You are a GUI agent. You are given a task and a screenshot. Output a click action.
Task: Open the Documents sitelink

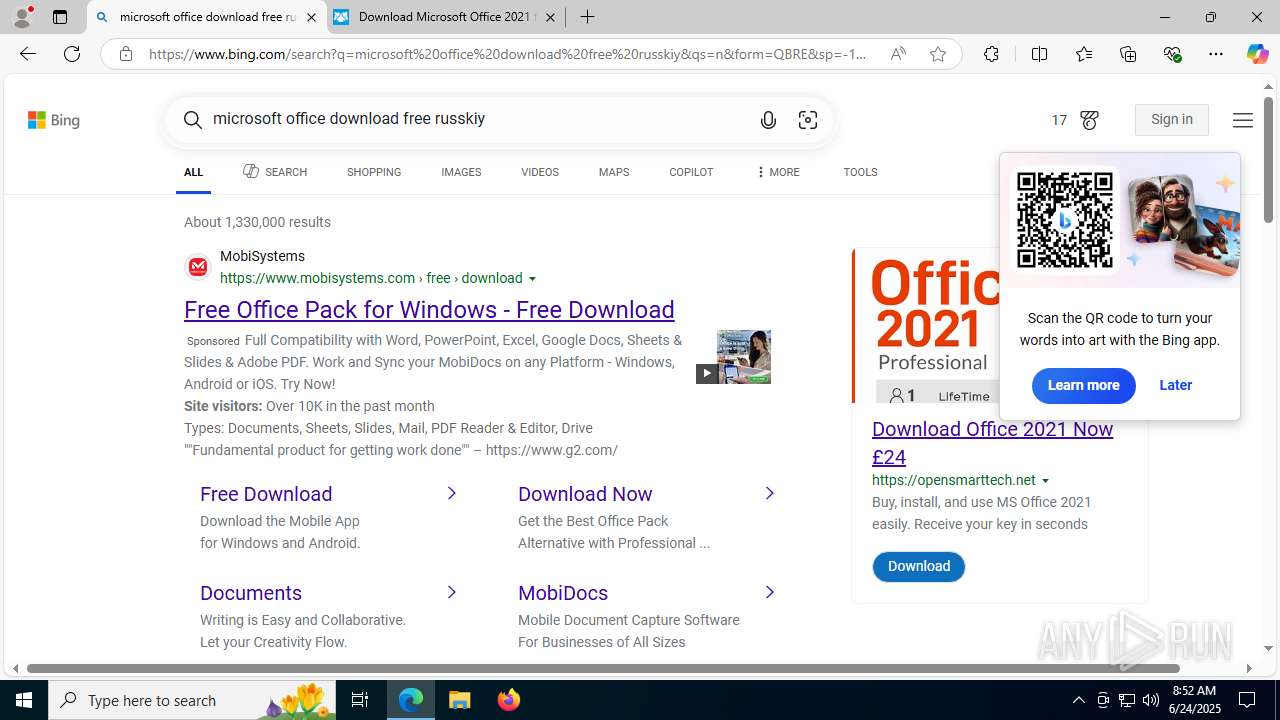(251, 593)
